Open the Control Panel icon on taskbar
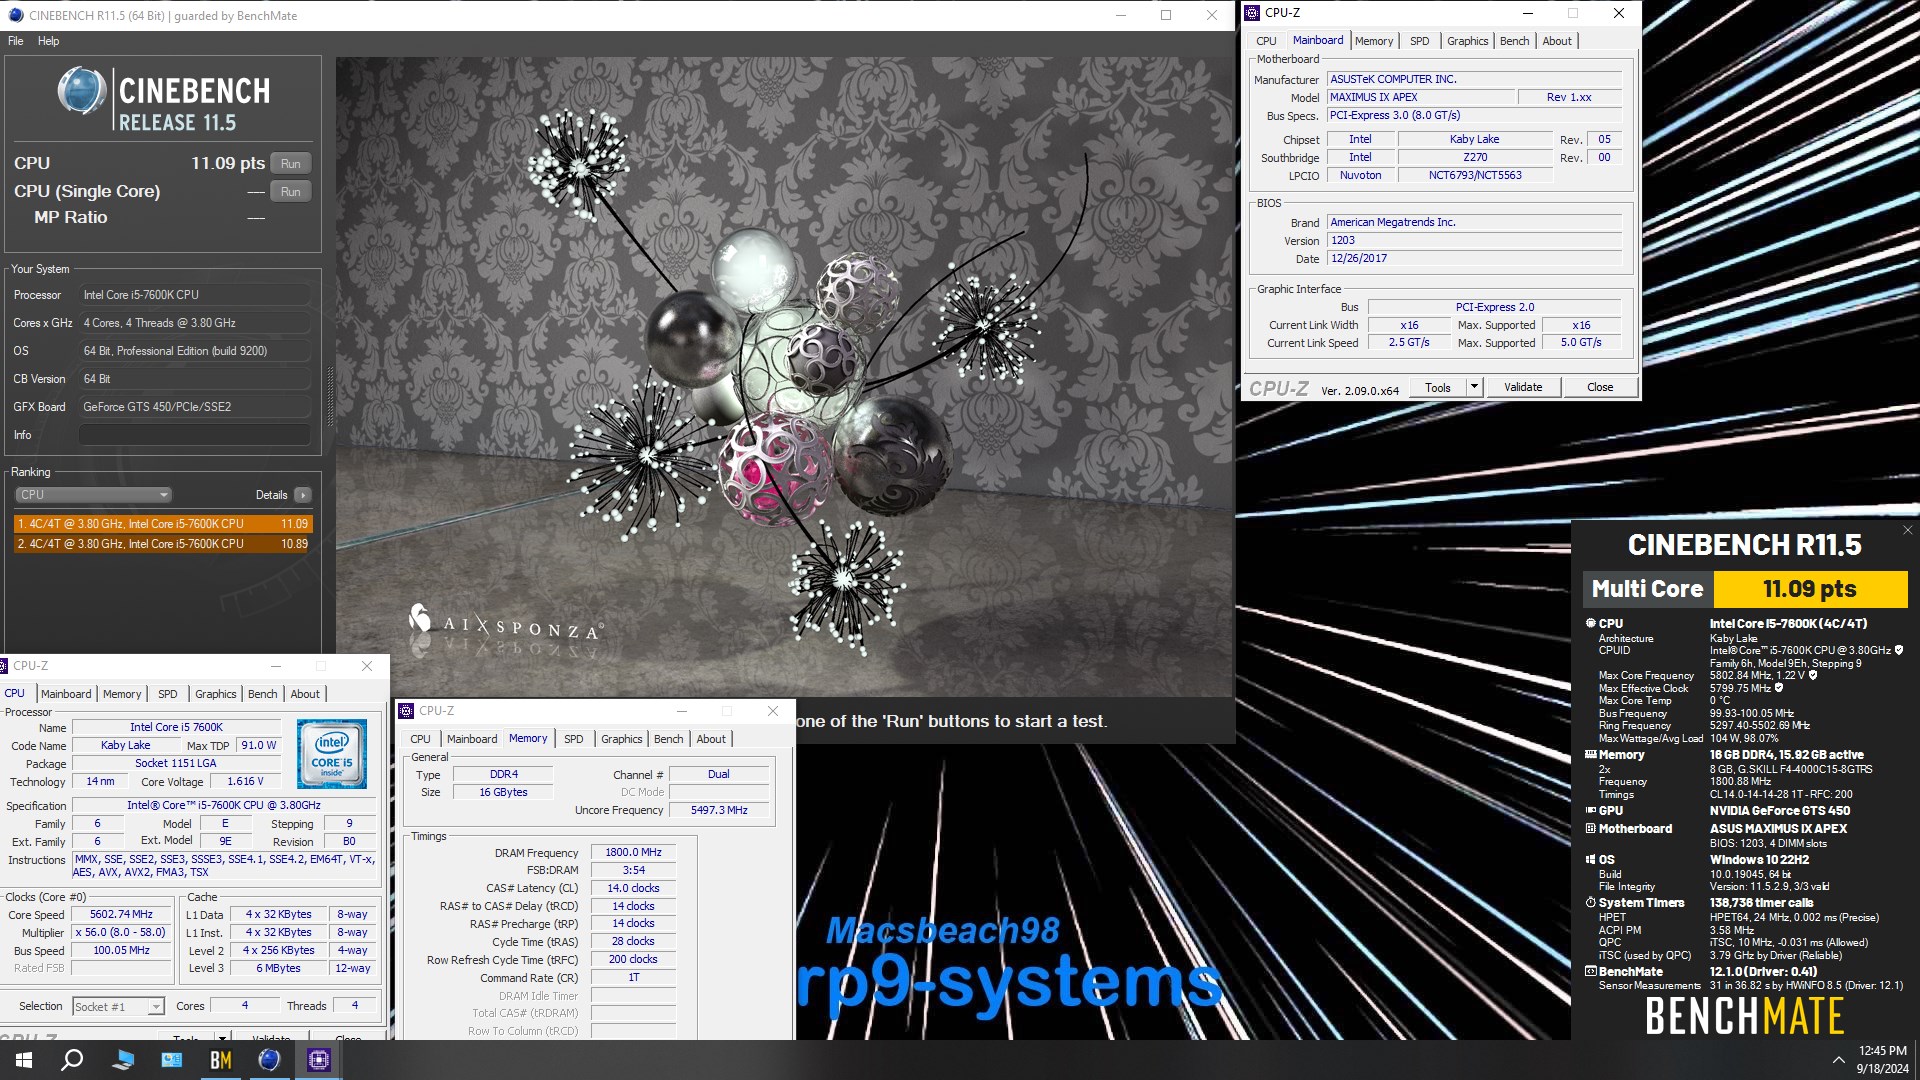The height and width of the screenshot is (1080, 1920). (x=172, y=1060)
